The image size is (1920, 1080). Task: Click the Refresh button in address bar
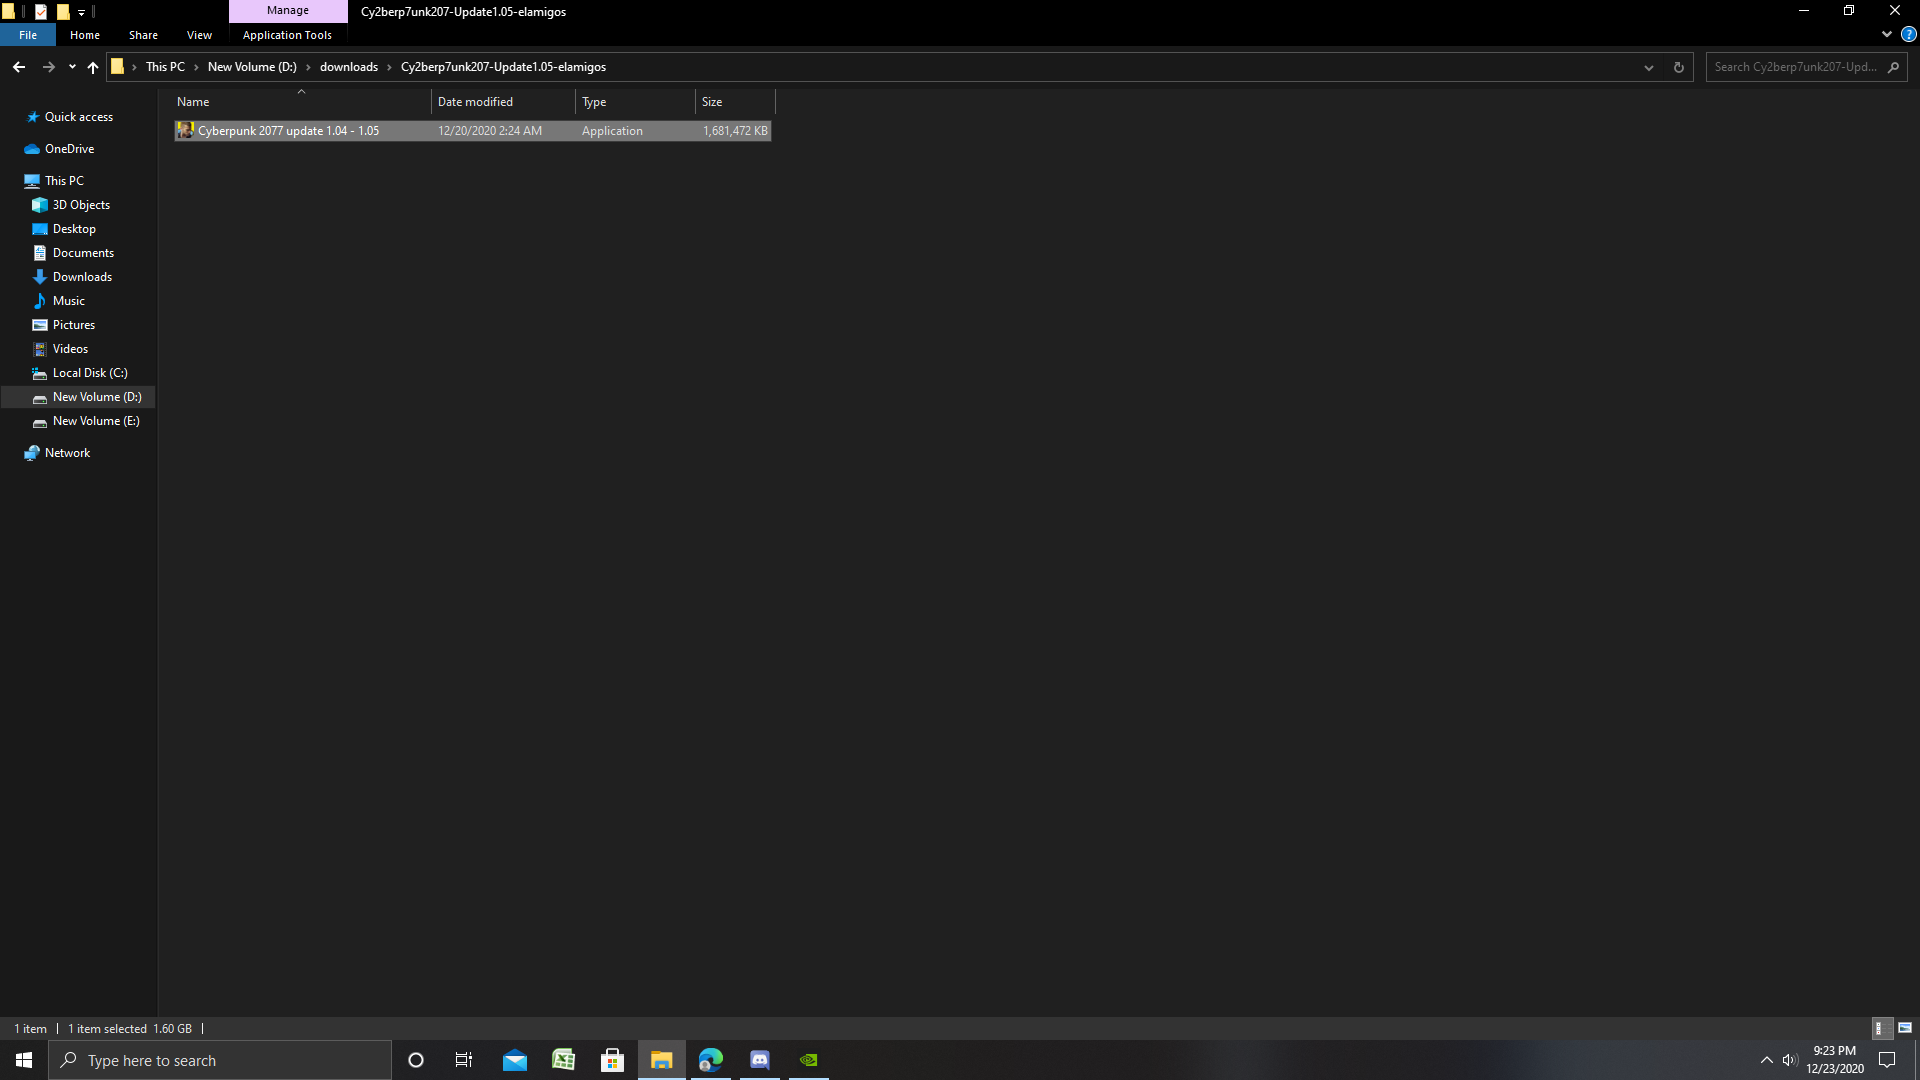coord(1679,67)
